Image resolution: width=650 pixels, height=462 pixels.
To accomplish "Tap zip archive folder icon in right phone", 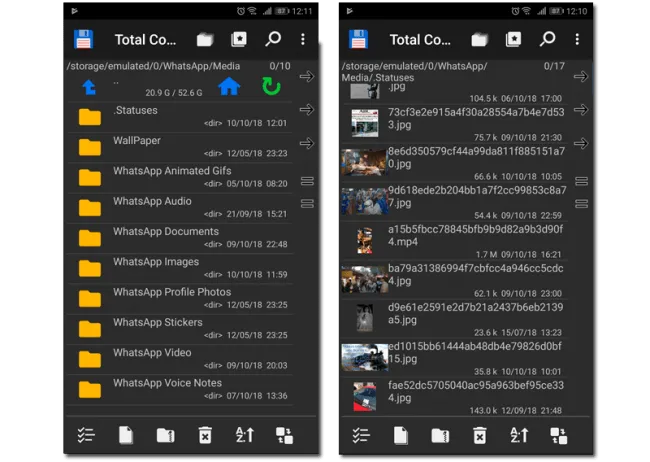I will click(x=440, y=435).
